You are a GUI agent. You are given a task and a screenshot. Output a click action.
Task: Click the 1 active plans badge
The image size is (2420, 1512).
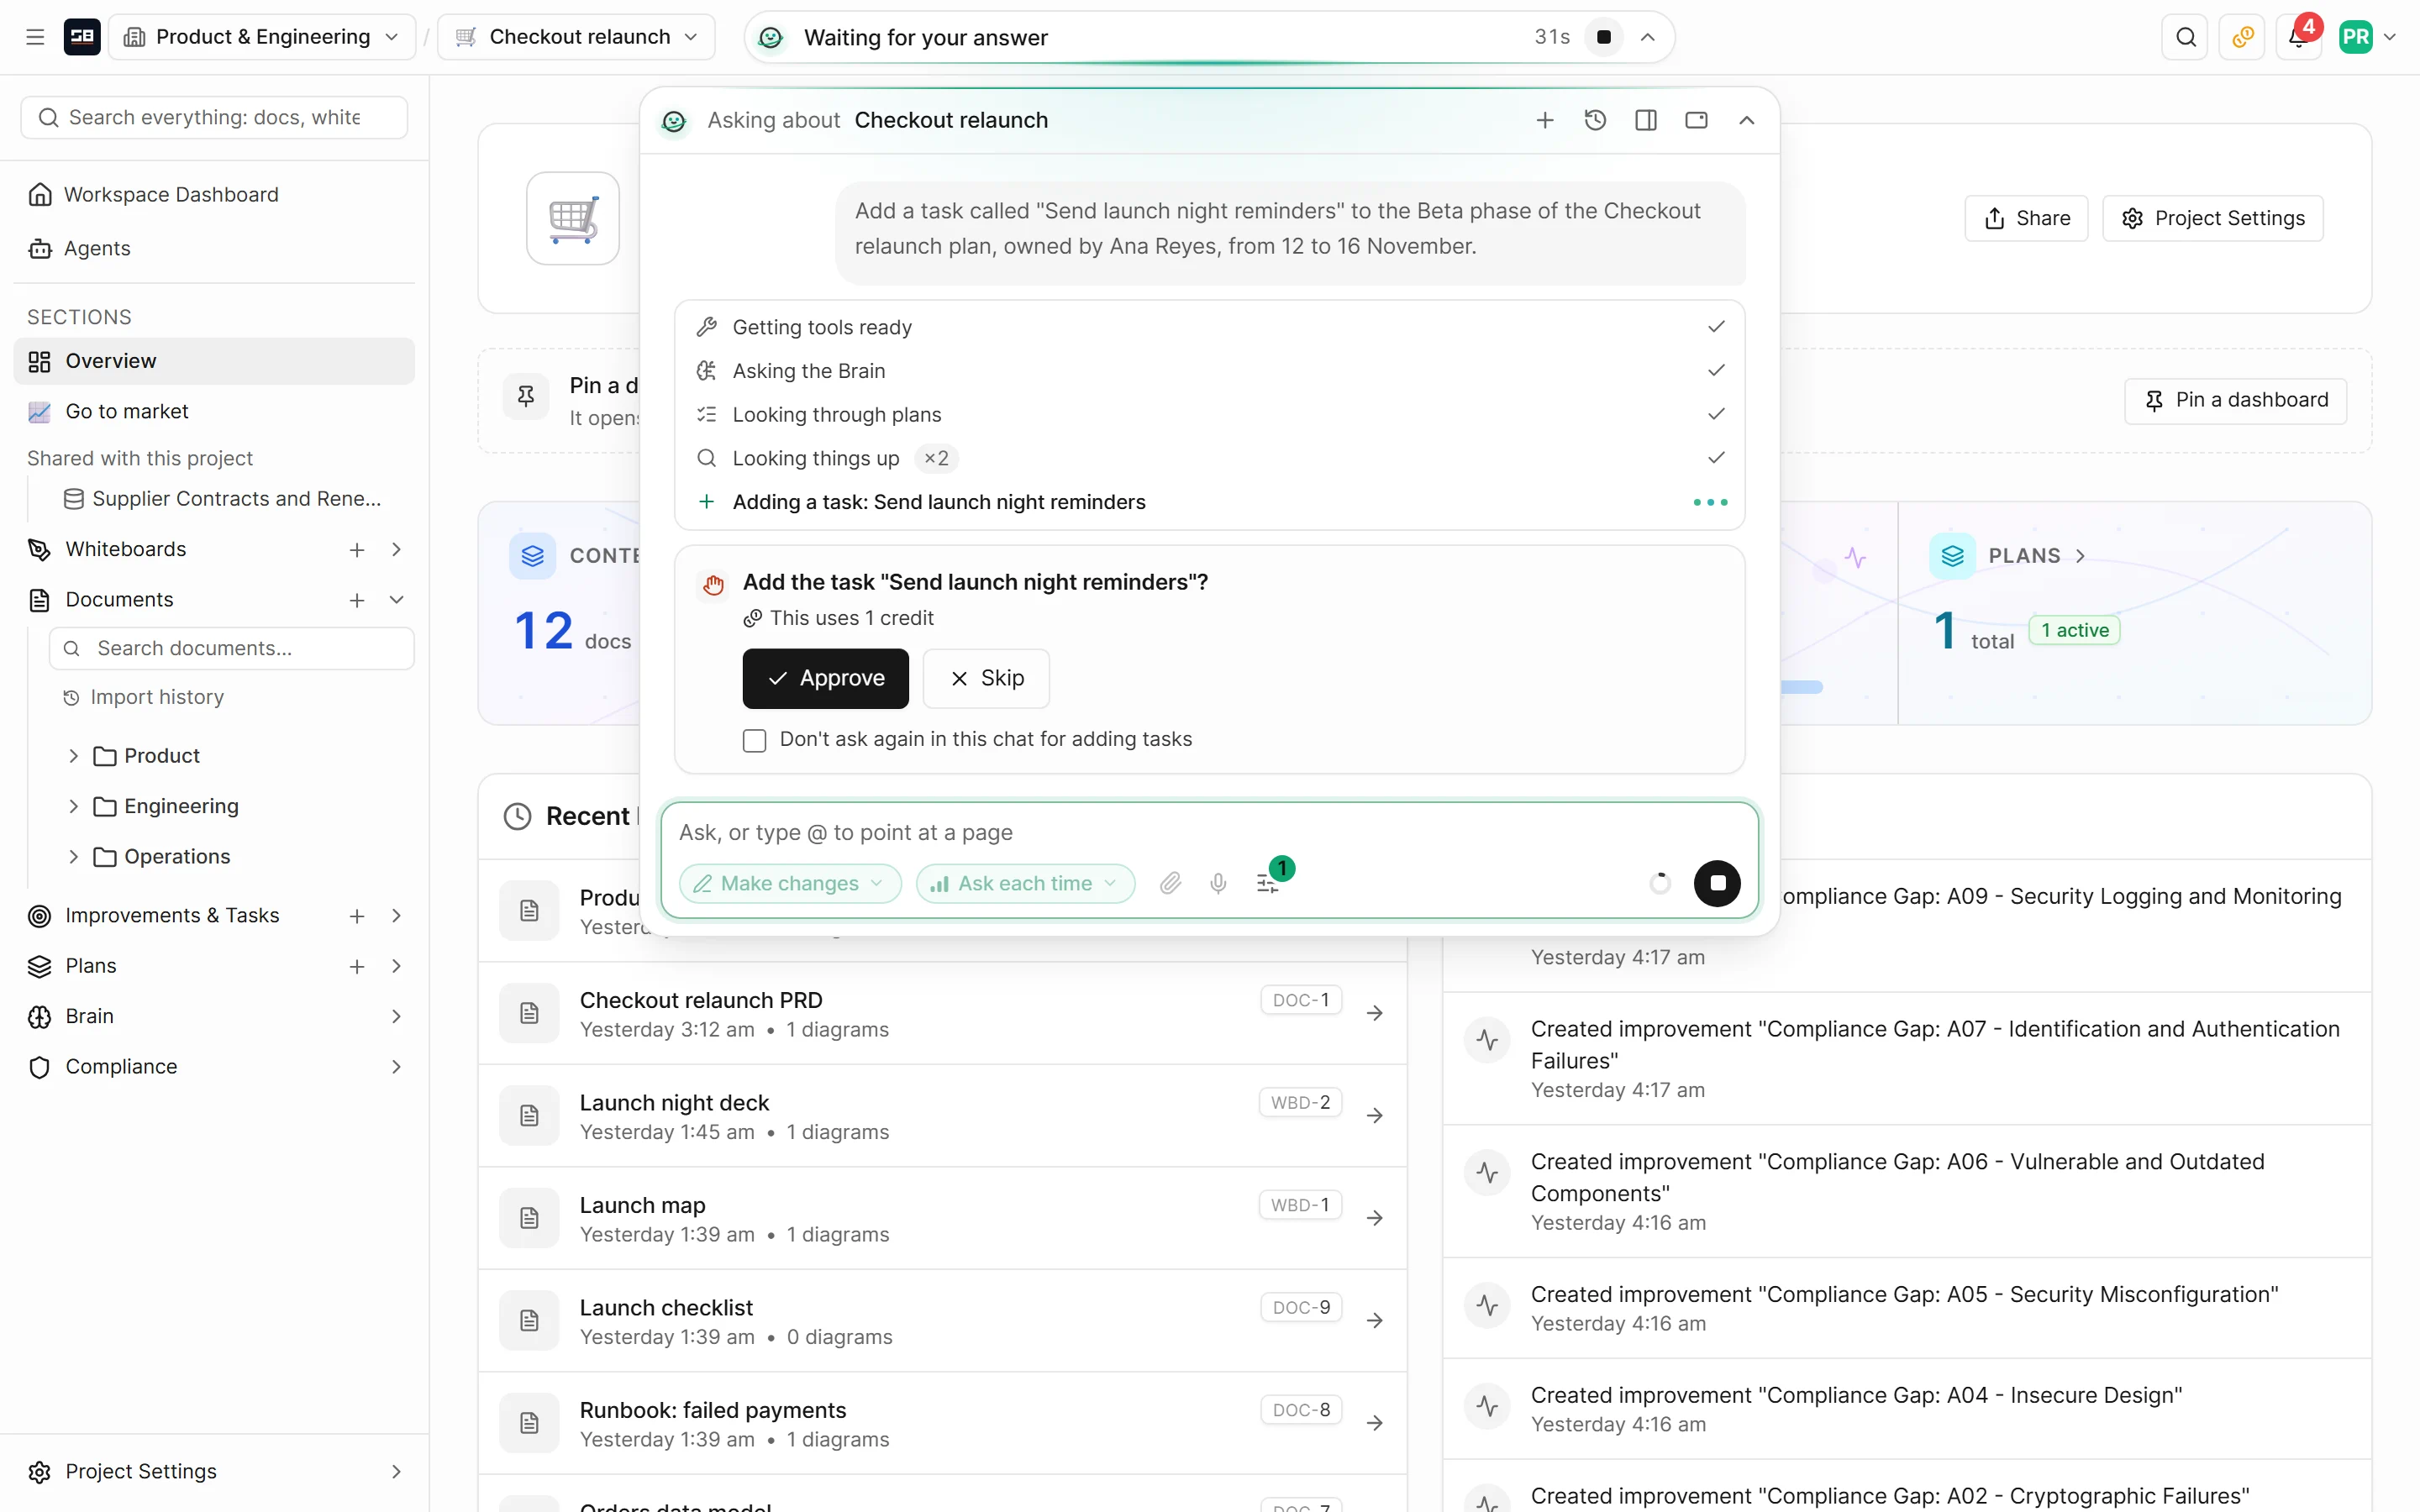pyautogui.click(x=2074, y=630)
